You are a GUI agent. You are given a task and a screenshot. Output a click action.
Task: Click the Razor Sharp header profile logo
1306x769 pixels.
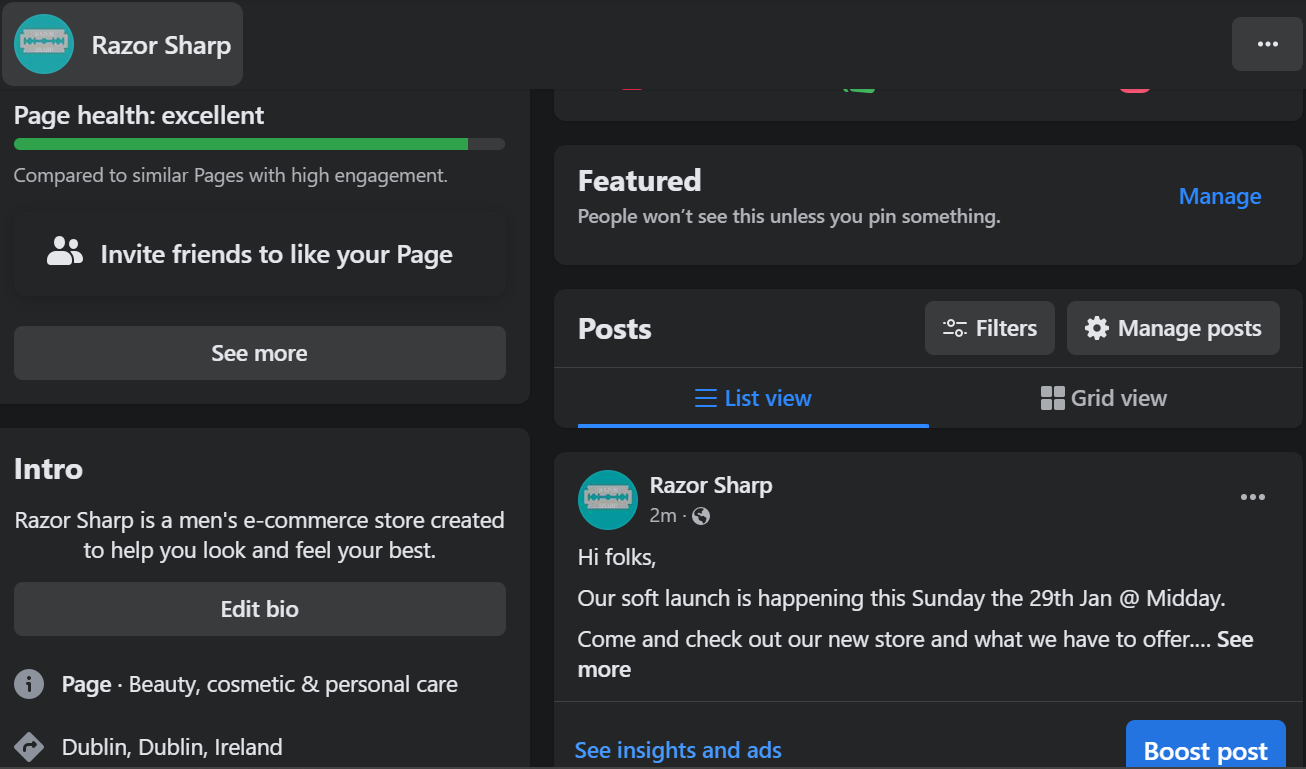(44, 44)
